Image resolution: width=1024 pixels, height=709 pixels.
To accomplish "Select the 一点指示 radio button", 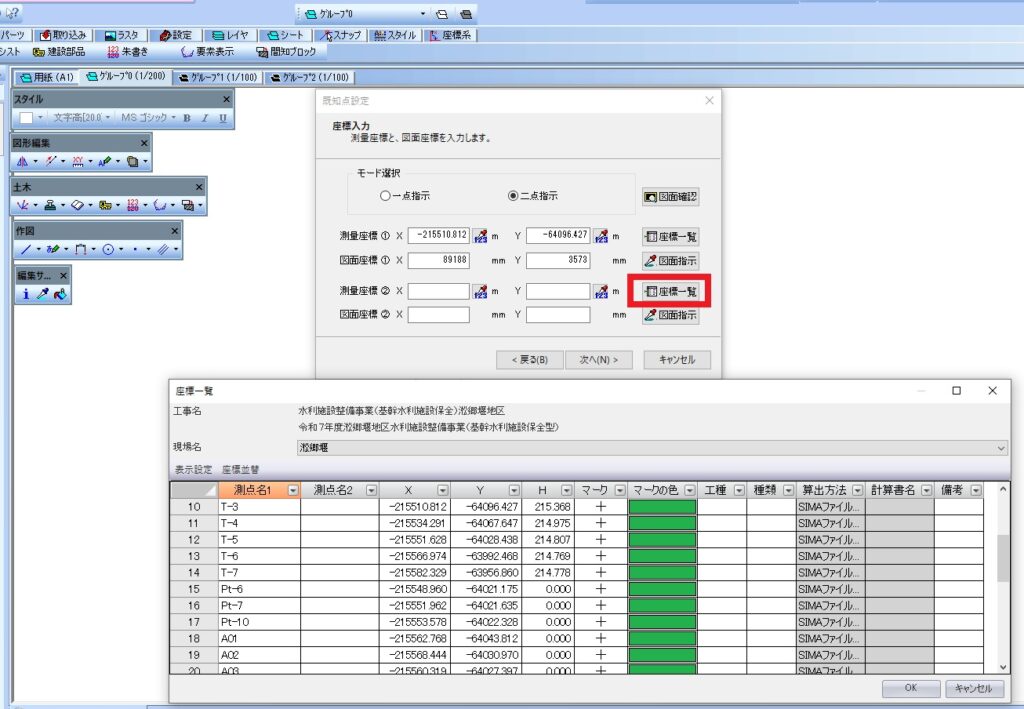I will pos(385,196).
